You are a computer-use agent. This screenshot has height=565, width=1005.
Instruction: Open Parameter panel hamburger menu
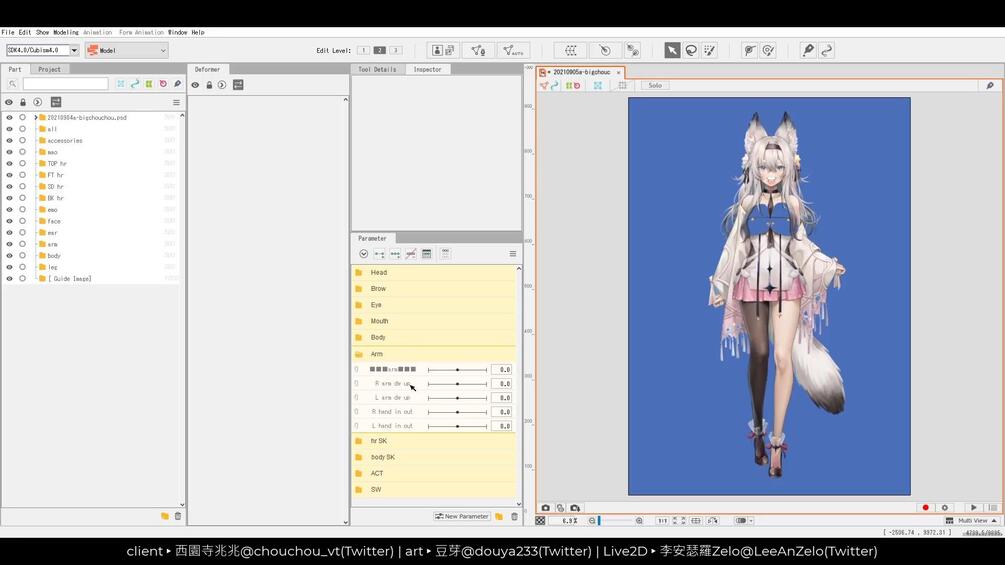point(513,254)
